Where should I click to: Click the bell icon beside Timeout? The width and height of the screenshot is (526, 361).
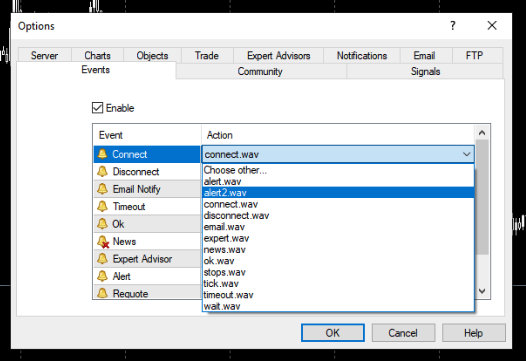(102, 206)
